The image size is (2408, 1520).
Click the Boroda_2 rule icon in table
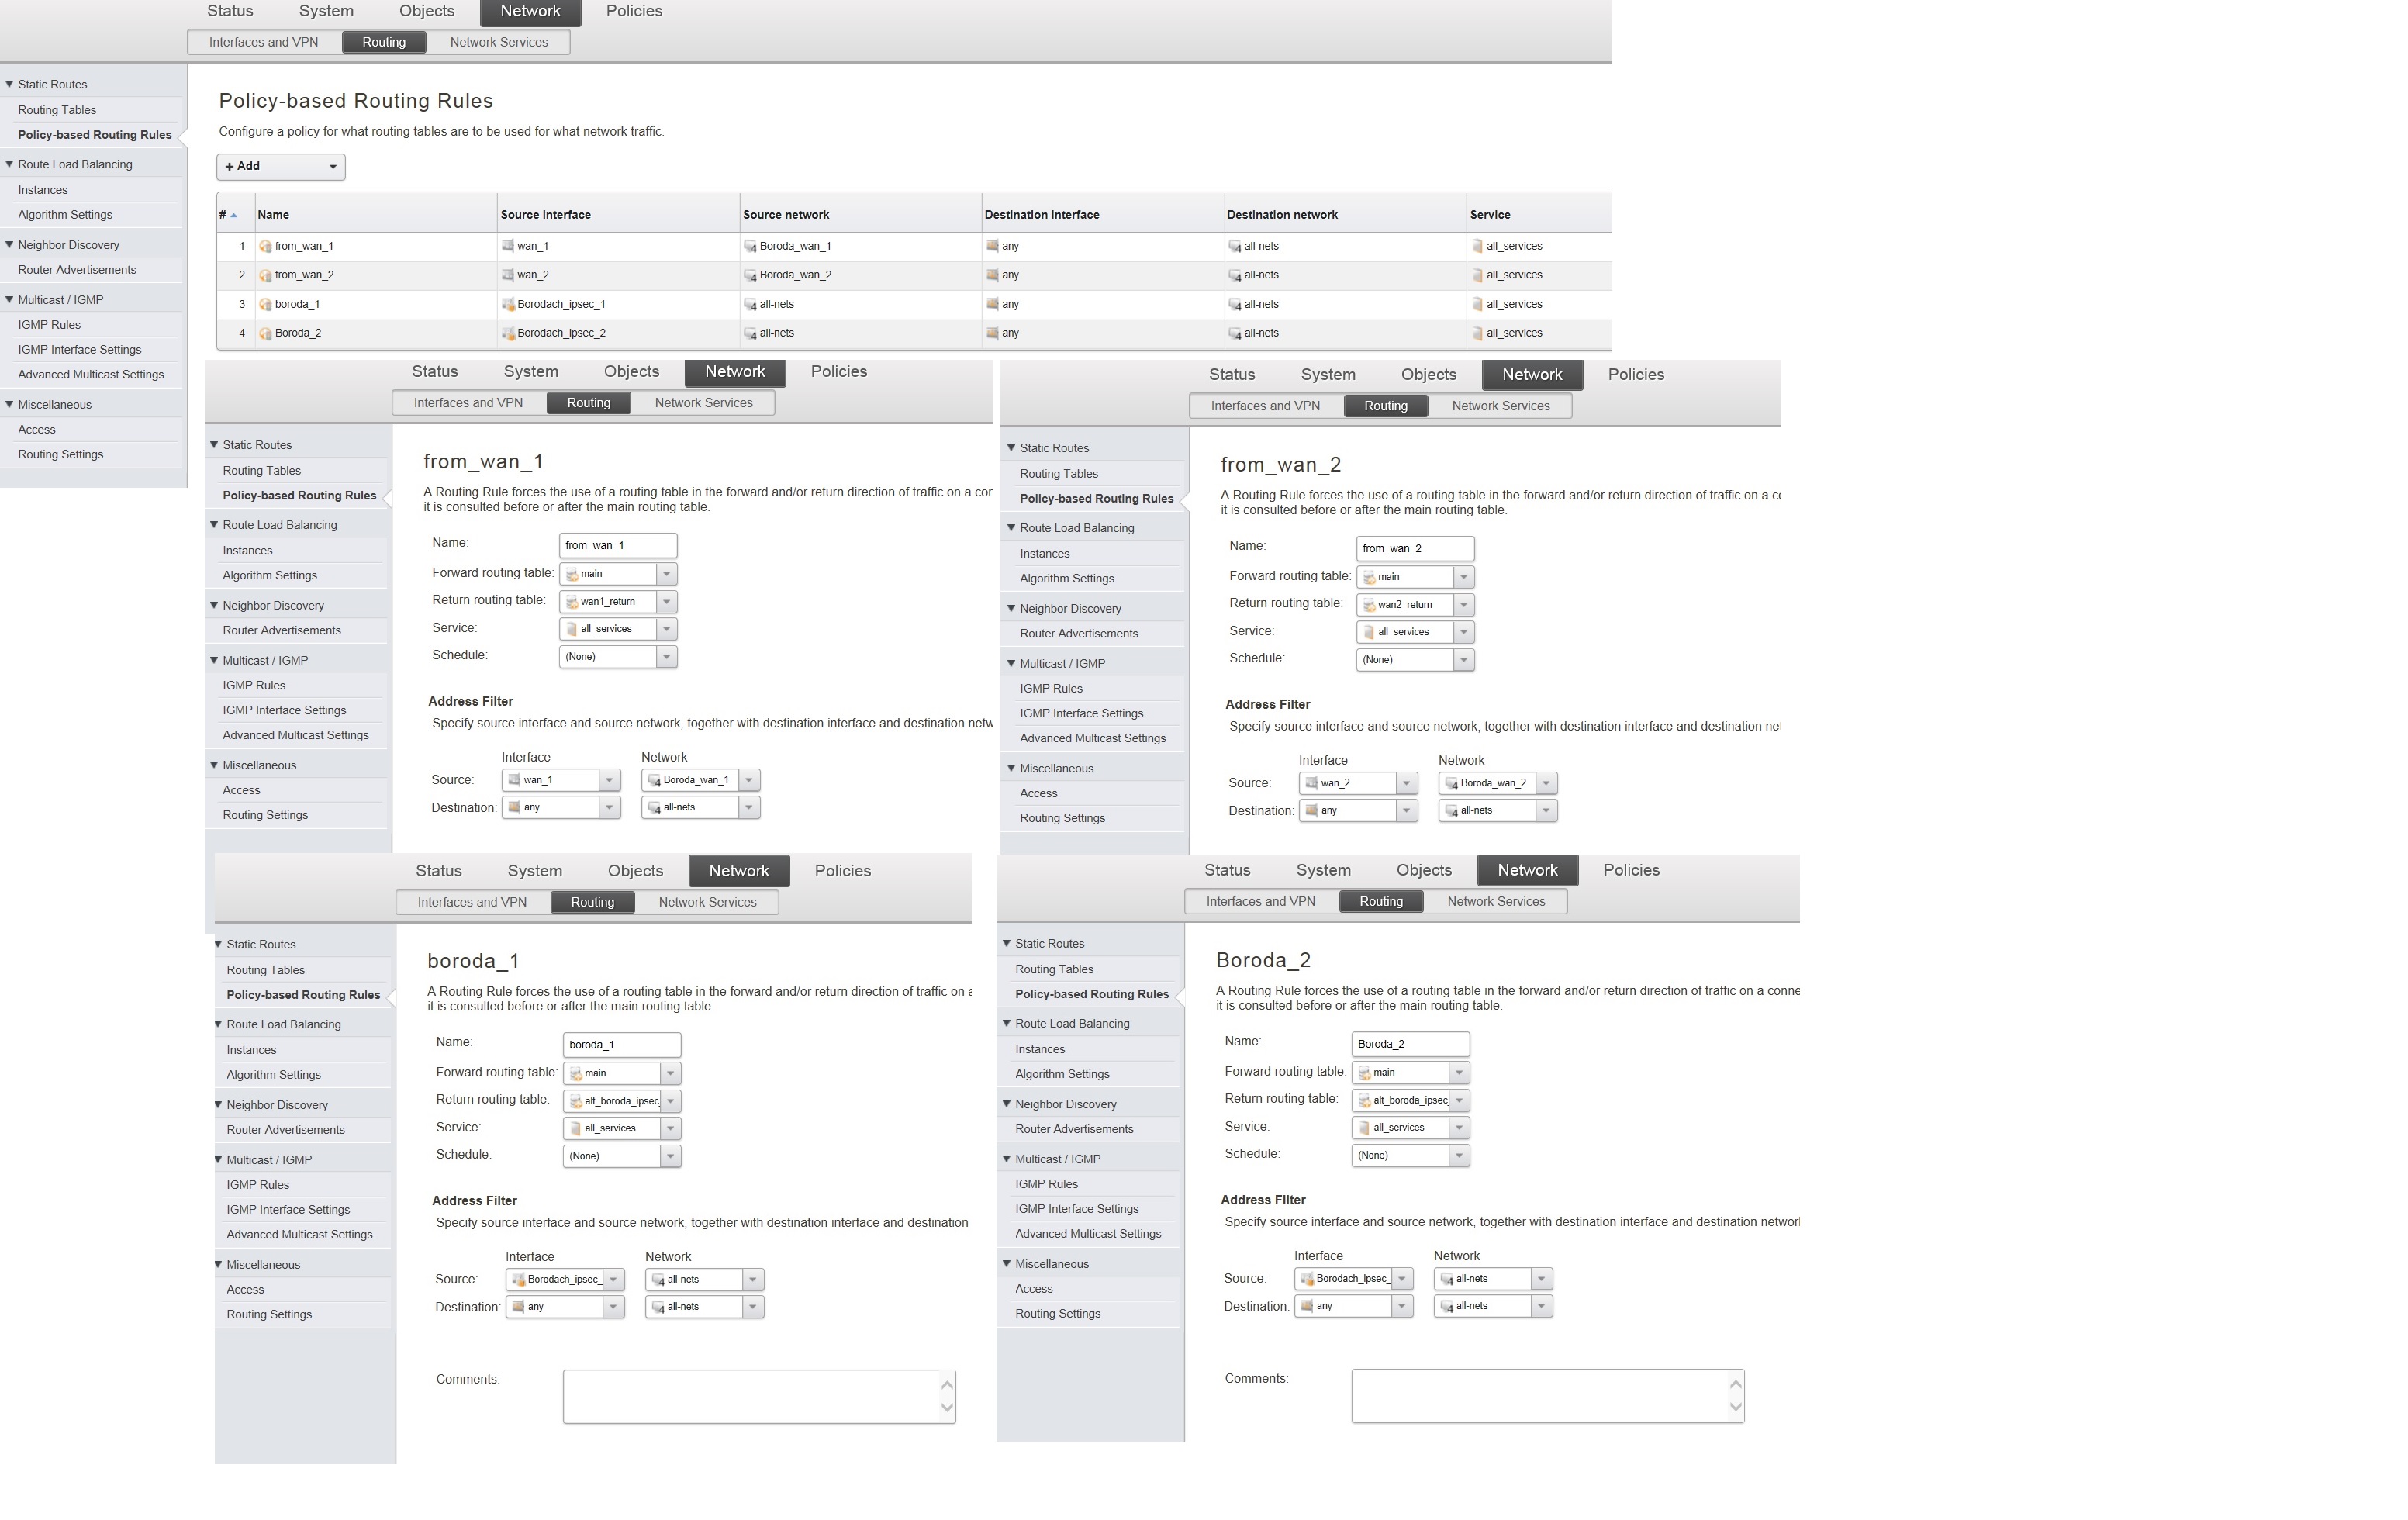tap(265, 333)
